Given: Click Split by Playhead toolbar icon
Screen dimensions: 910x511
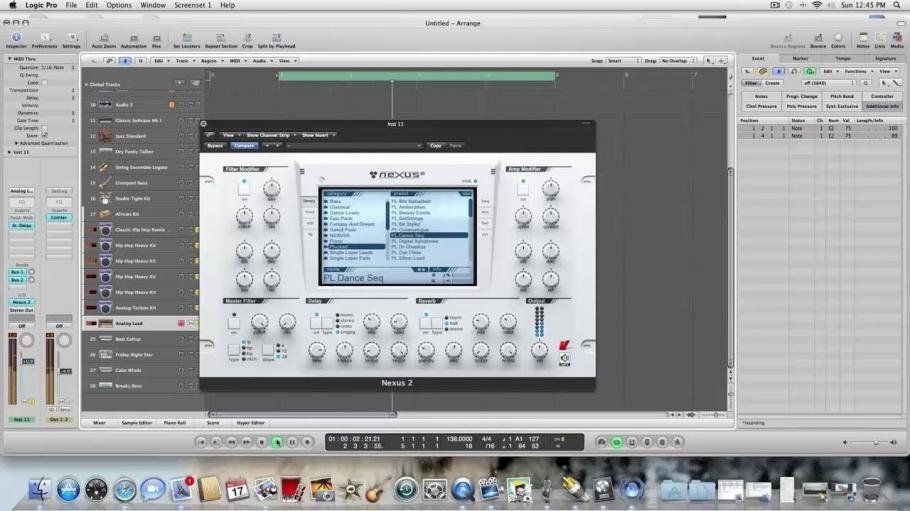Looking at the screenshot, I should pyautogui.click(x=276, y=40).
